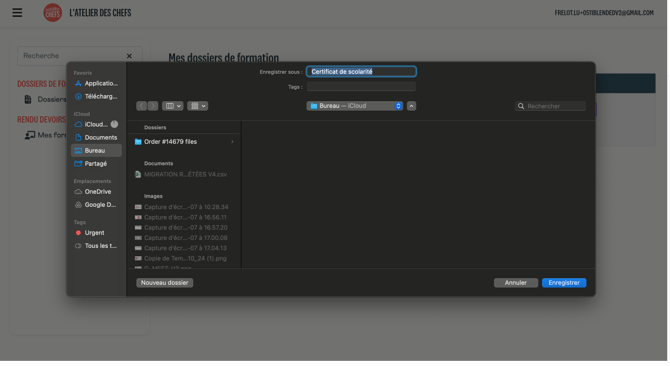Click the Order #14679 folder icon

138,142
